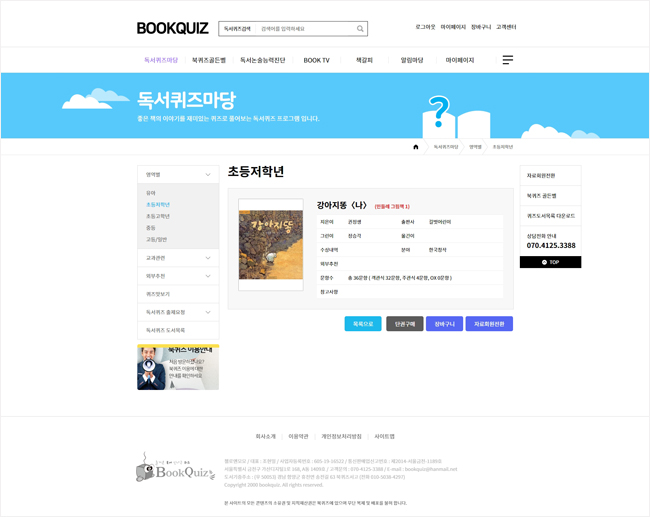Open the hamburger menu icon
Image resolution: width=650 pixels, height=517 pixels.
pyautogui.click(x=507, y=60)
